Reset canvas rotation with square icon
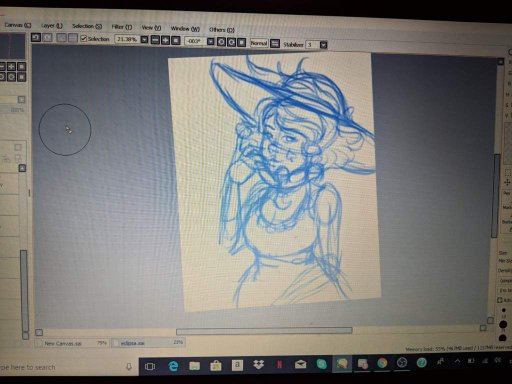The image size is (512, 384). pos(242,42)
